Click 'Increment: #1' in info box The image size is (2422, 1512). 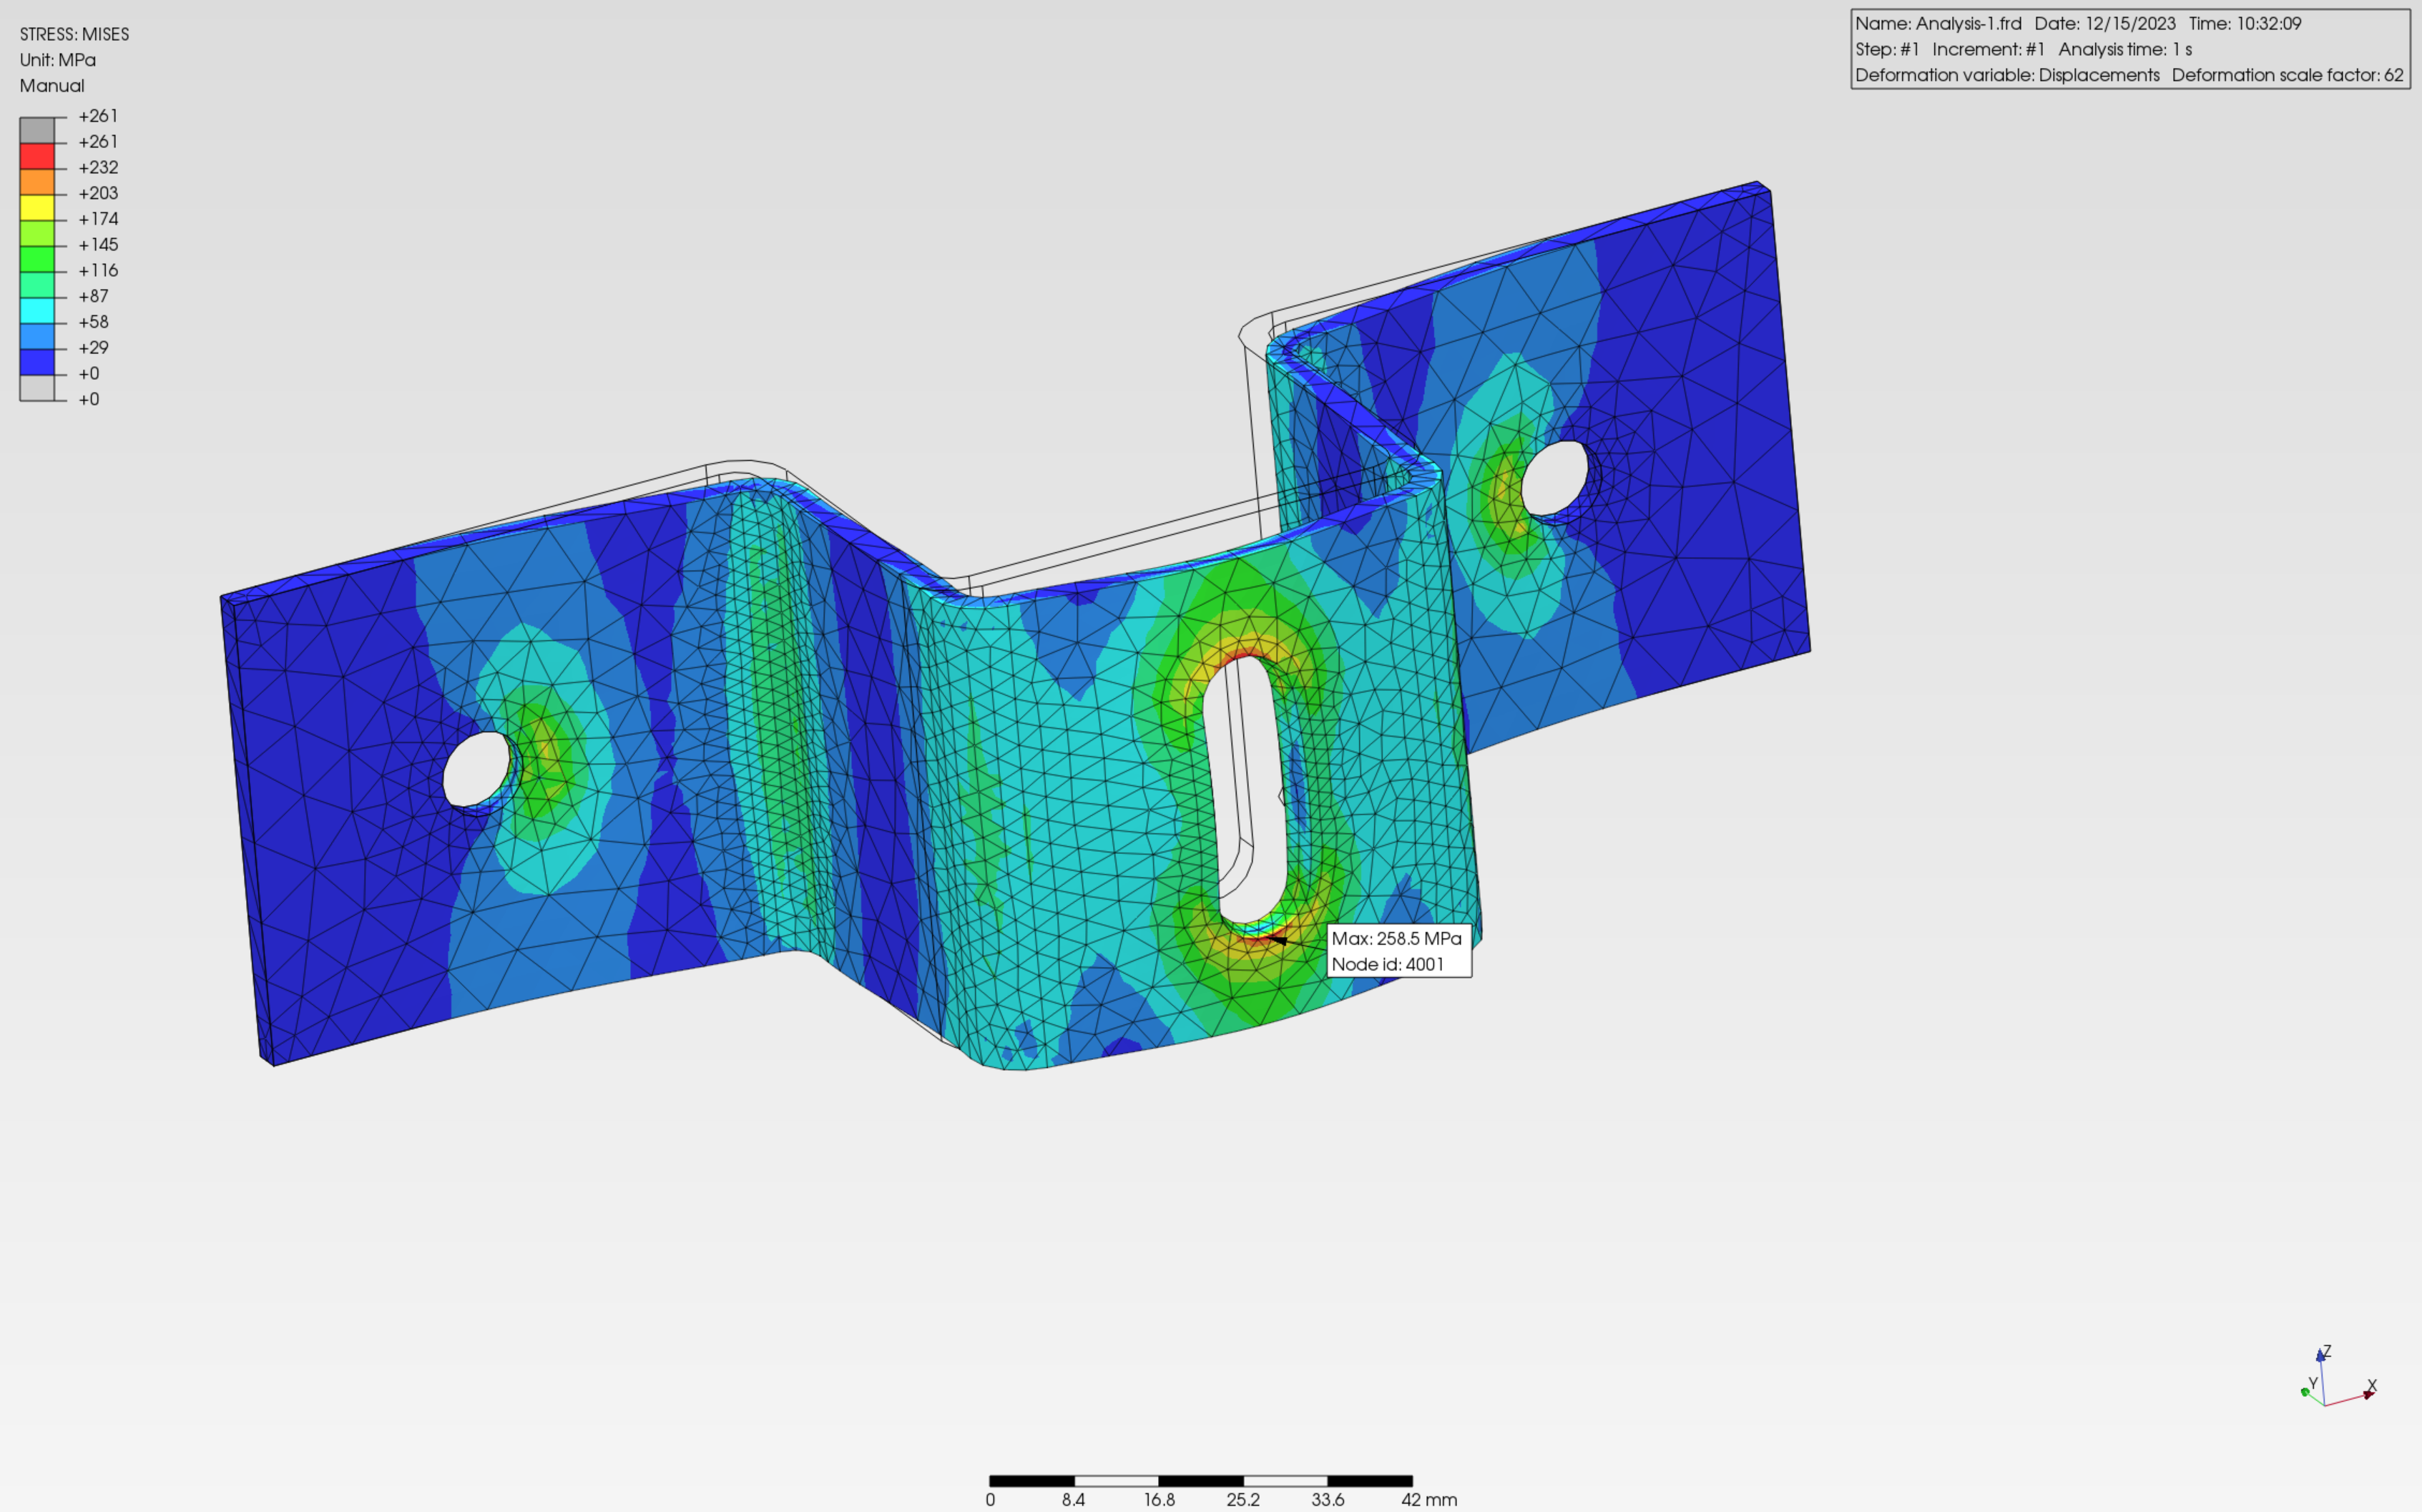(x=1988, y=49)
